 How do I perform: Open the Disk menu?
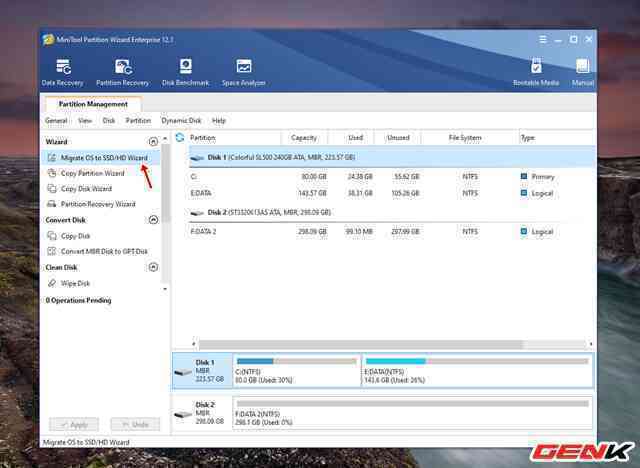(109, 121)
